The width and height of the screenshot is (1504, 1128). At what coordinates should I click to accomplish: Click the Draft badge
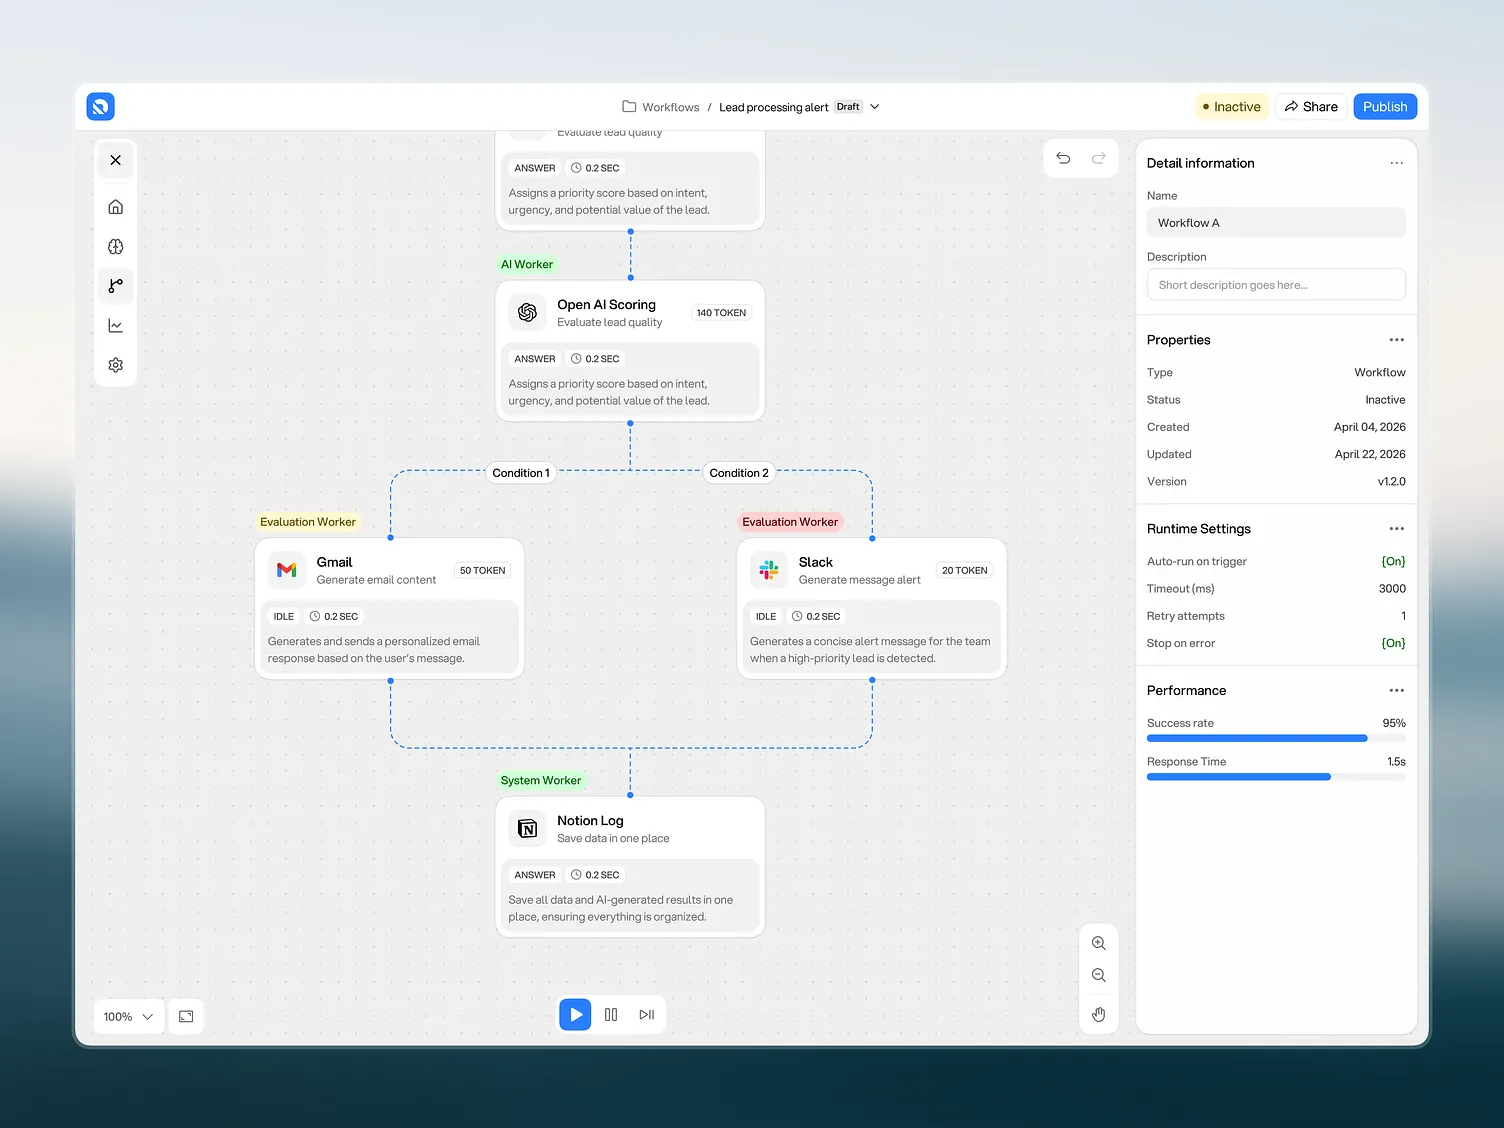(848, 107)
